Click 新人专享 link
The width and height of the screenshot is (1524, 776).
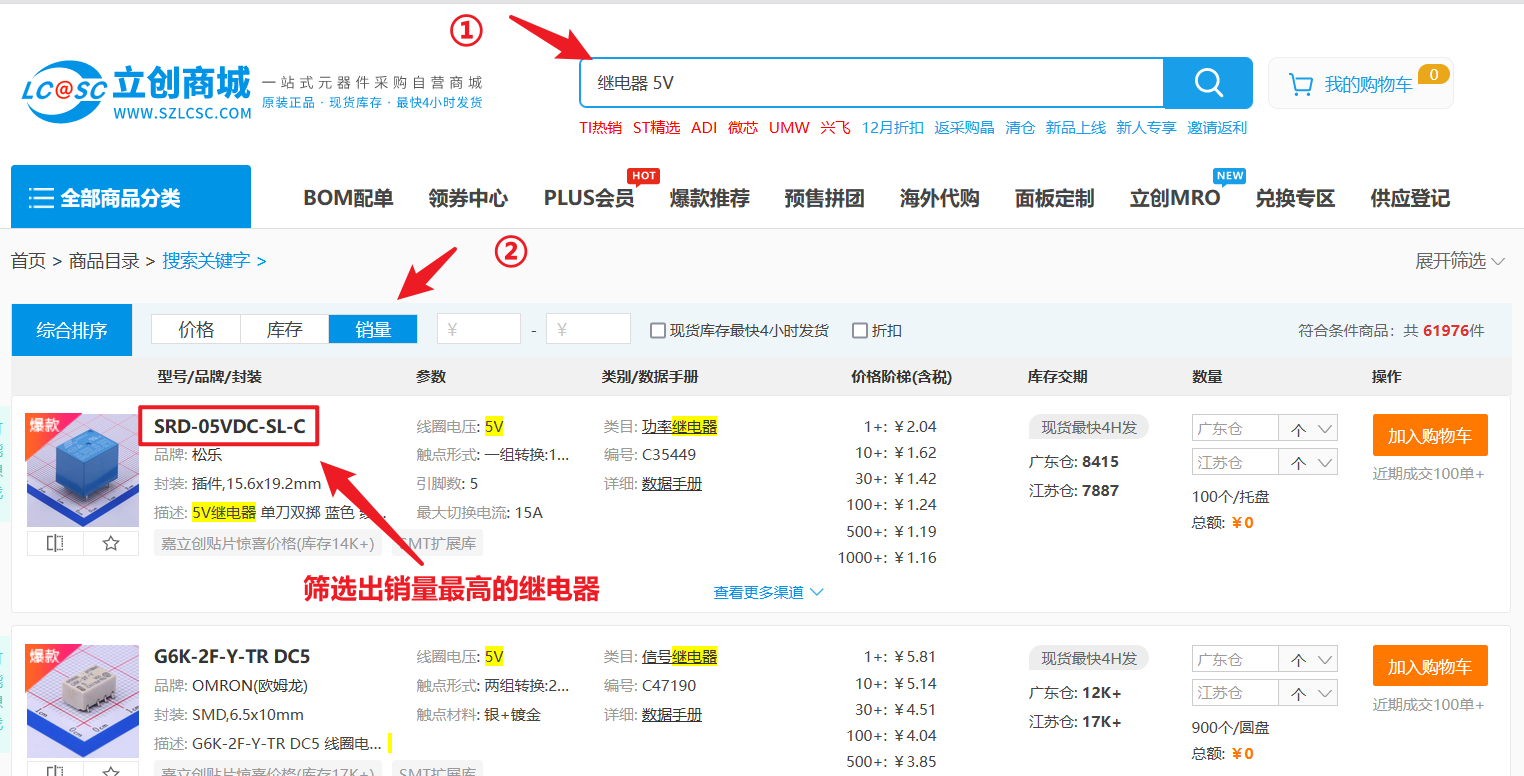(1147, 128)
